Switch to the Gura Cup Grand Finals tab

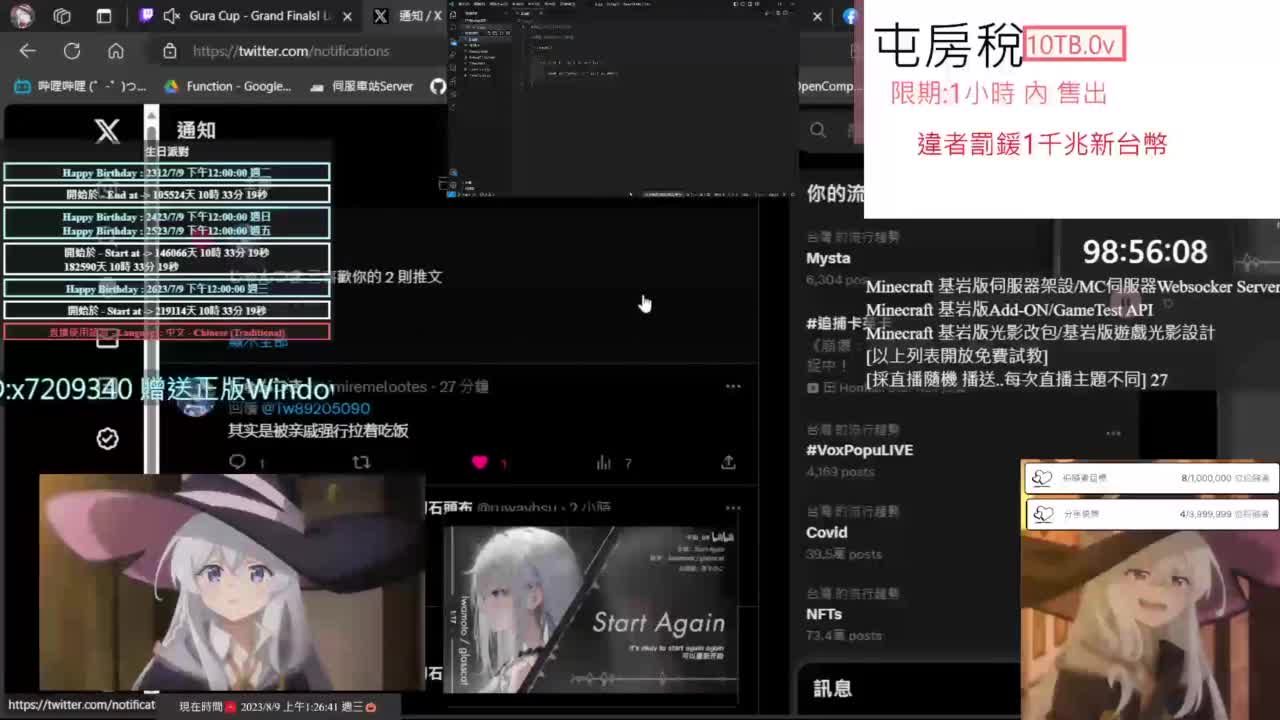click(262, 16)
